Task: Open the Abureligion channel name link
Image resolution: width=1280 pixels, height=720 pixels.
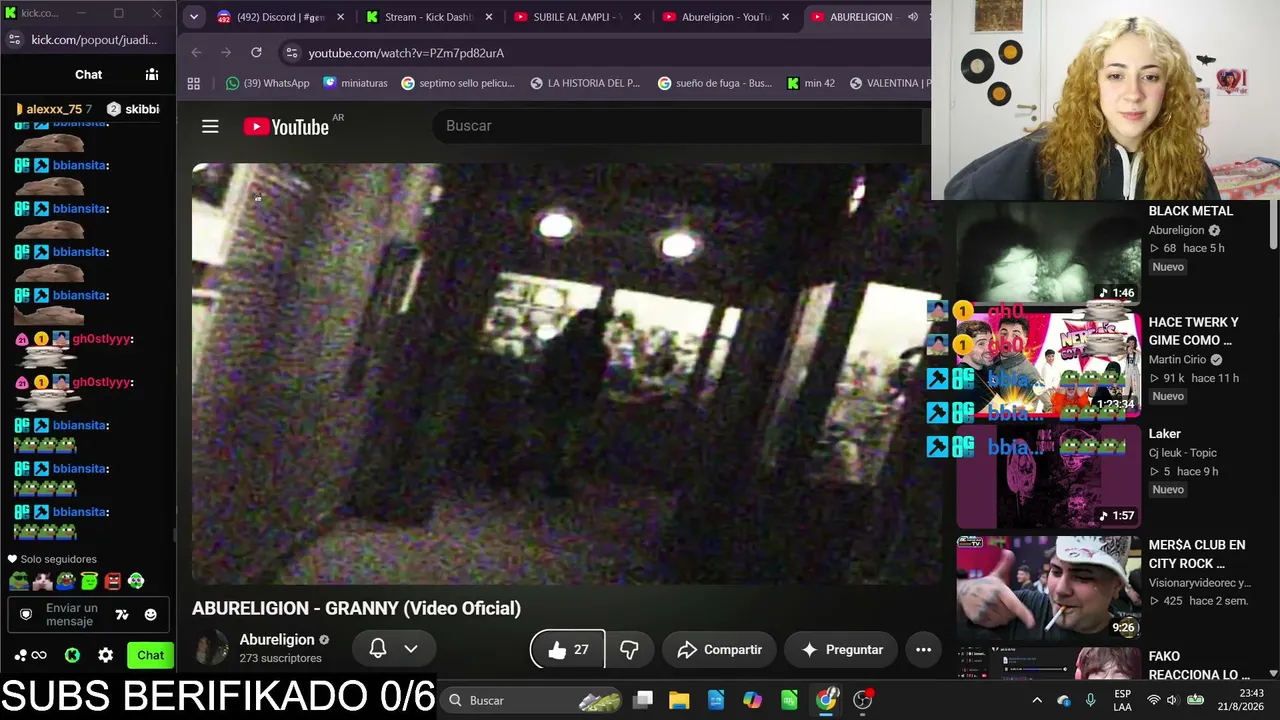Action: [x=277, y=639]
